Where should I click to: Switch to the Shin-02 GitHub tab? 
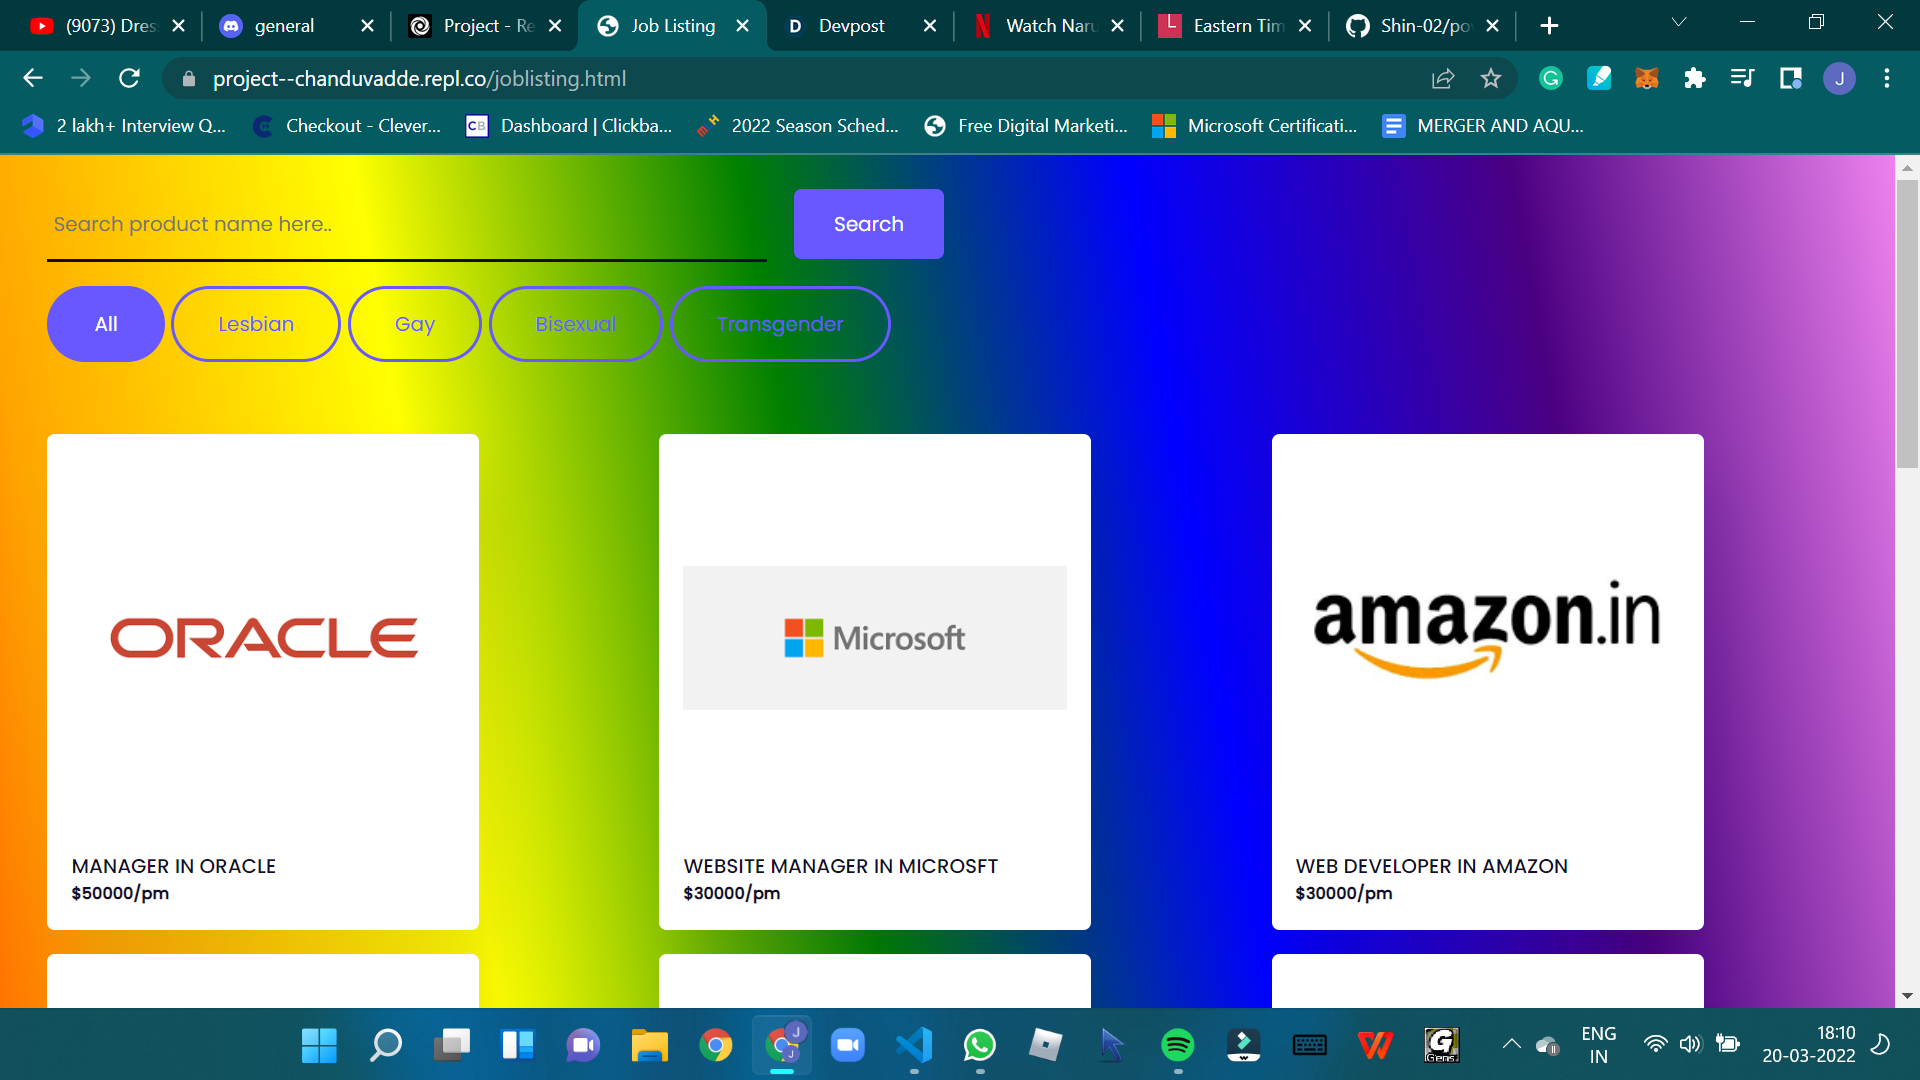pyautogui.click(x=1424, y=26)
